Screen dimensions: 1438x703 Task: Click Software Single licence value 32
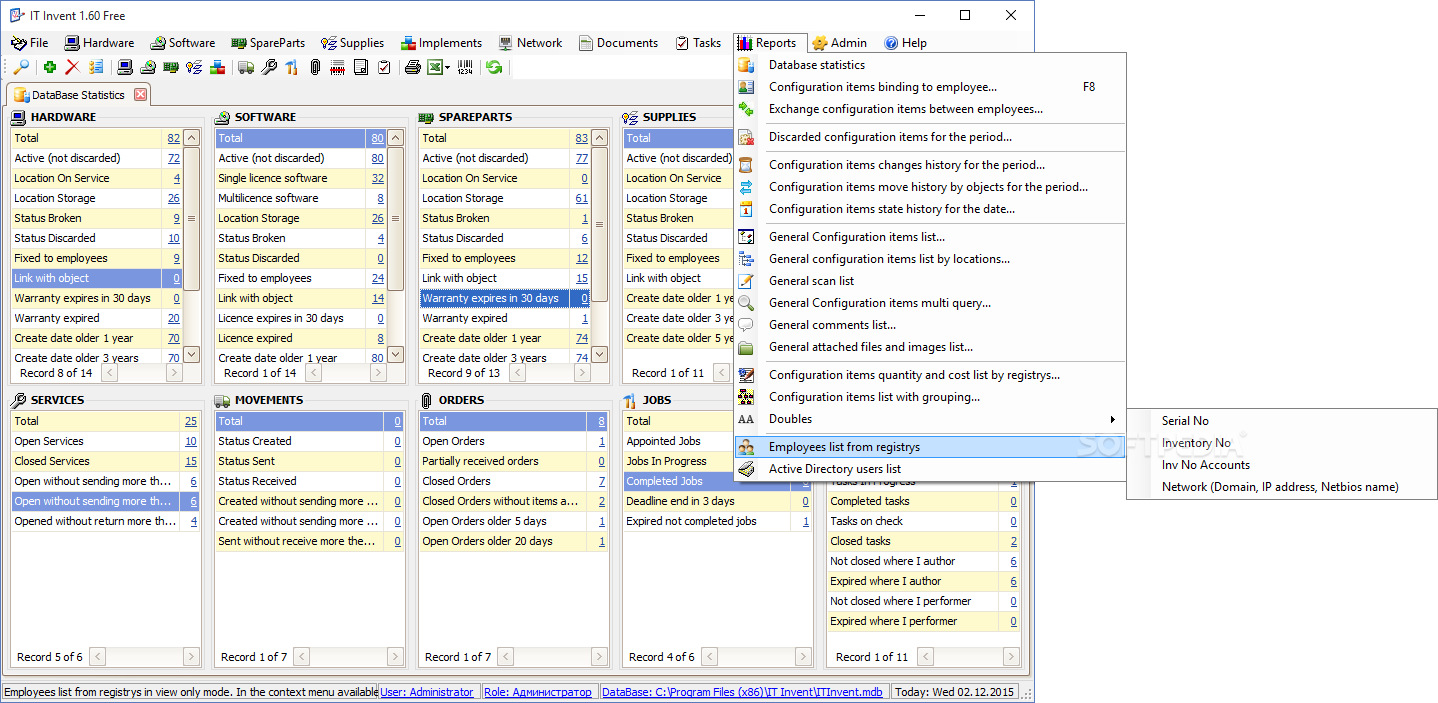[x=378, y=178]
